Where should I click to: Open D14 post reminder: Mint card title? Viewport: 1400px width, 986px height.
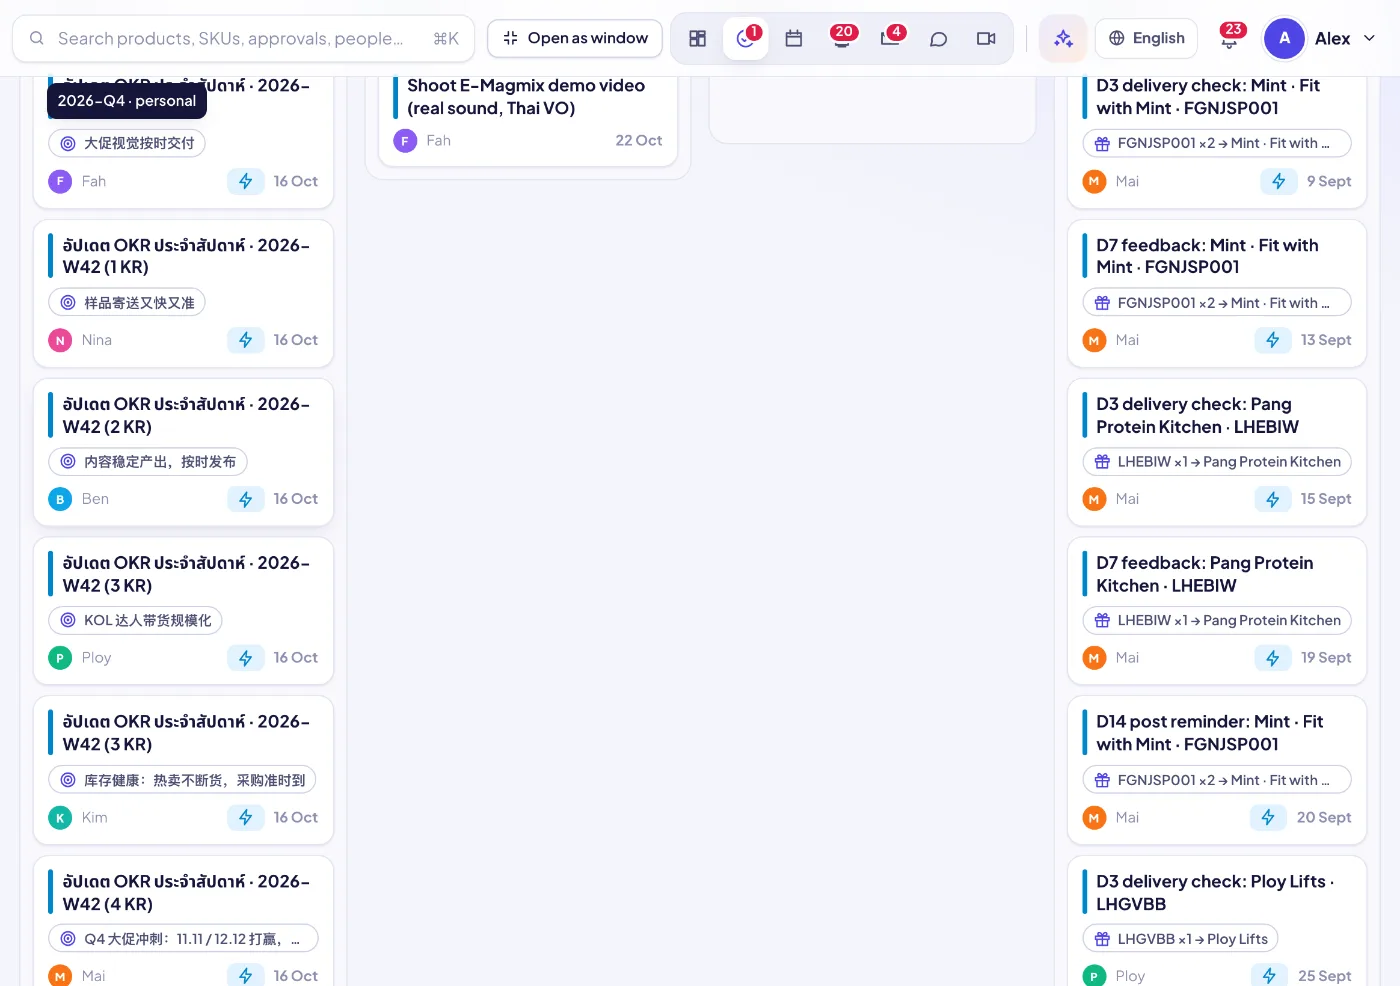click(1209, 733)
